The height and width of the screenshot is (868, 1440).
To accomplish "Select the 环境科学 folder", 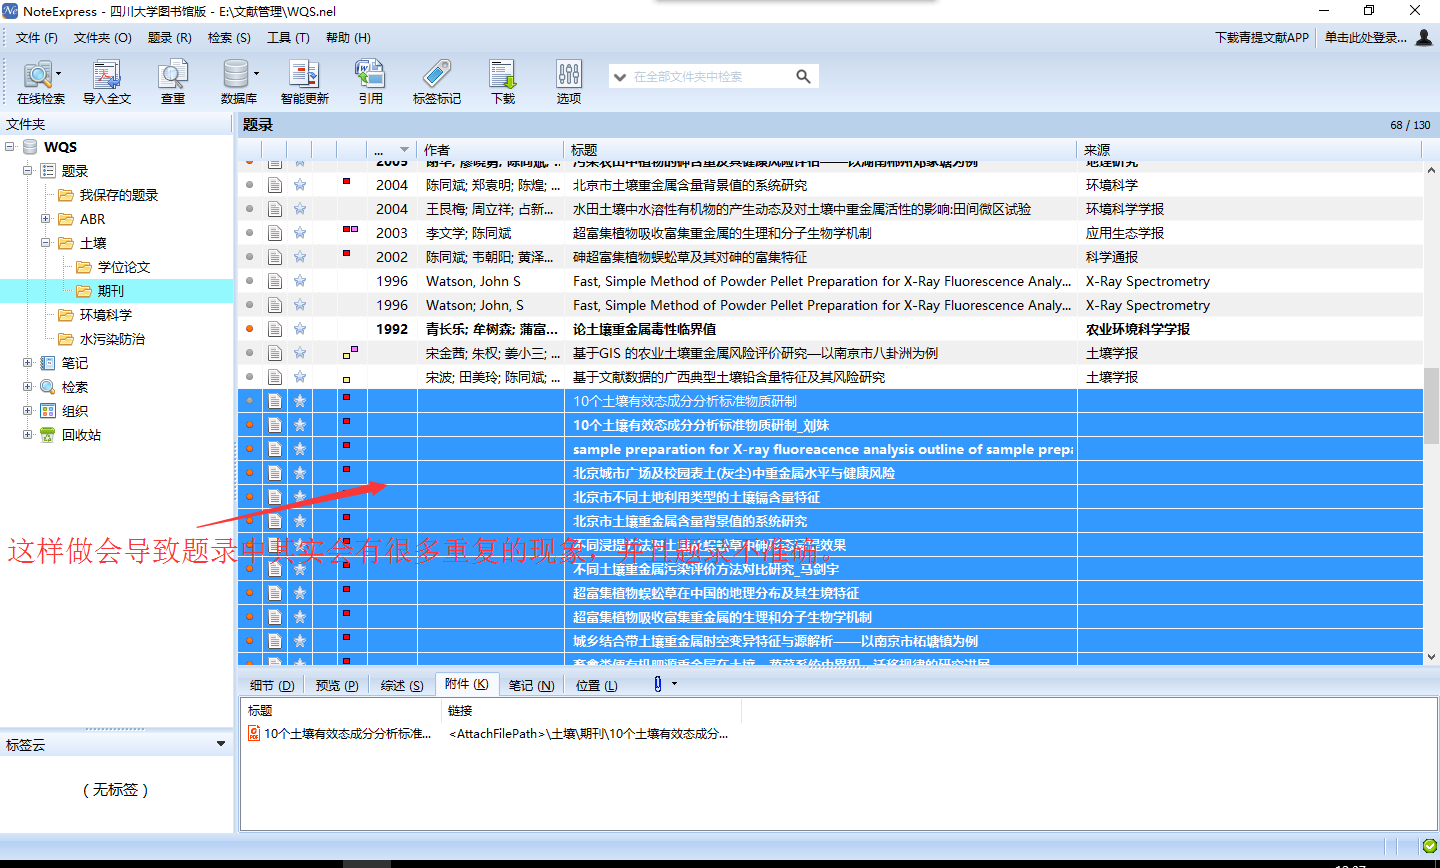I will (106, 315).
